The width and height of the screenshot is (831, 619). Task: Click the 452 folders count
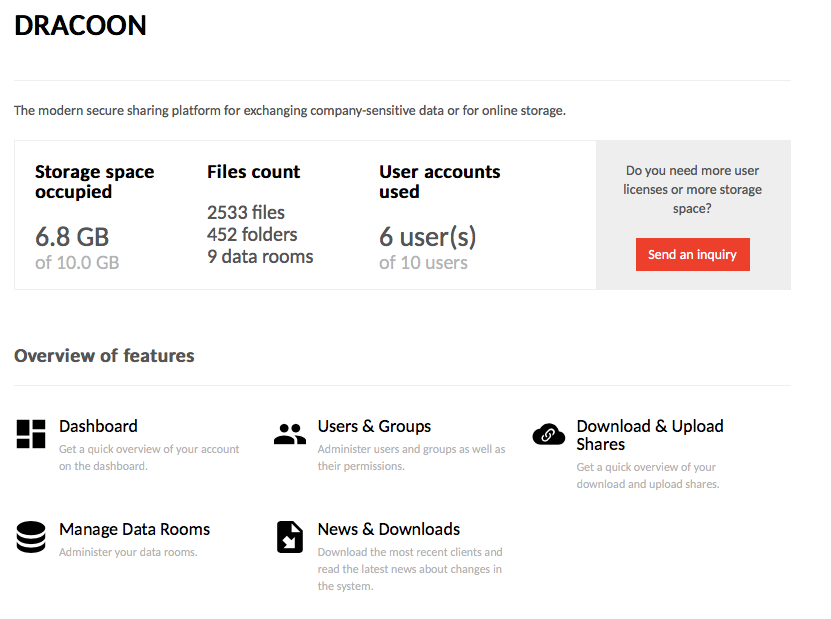click(x=252, y=235)
